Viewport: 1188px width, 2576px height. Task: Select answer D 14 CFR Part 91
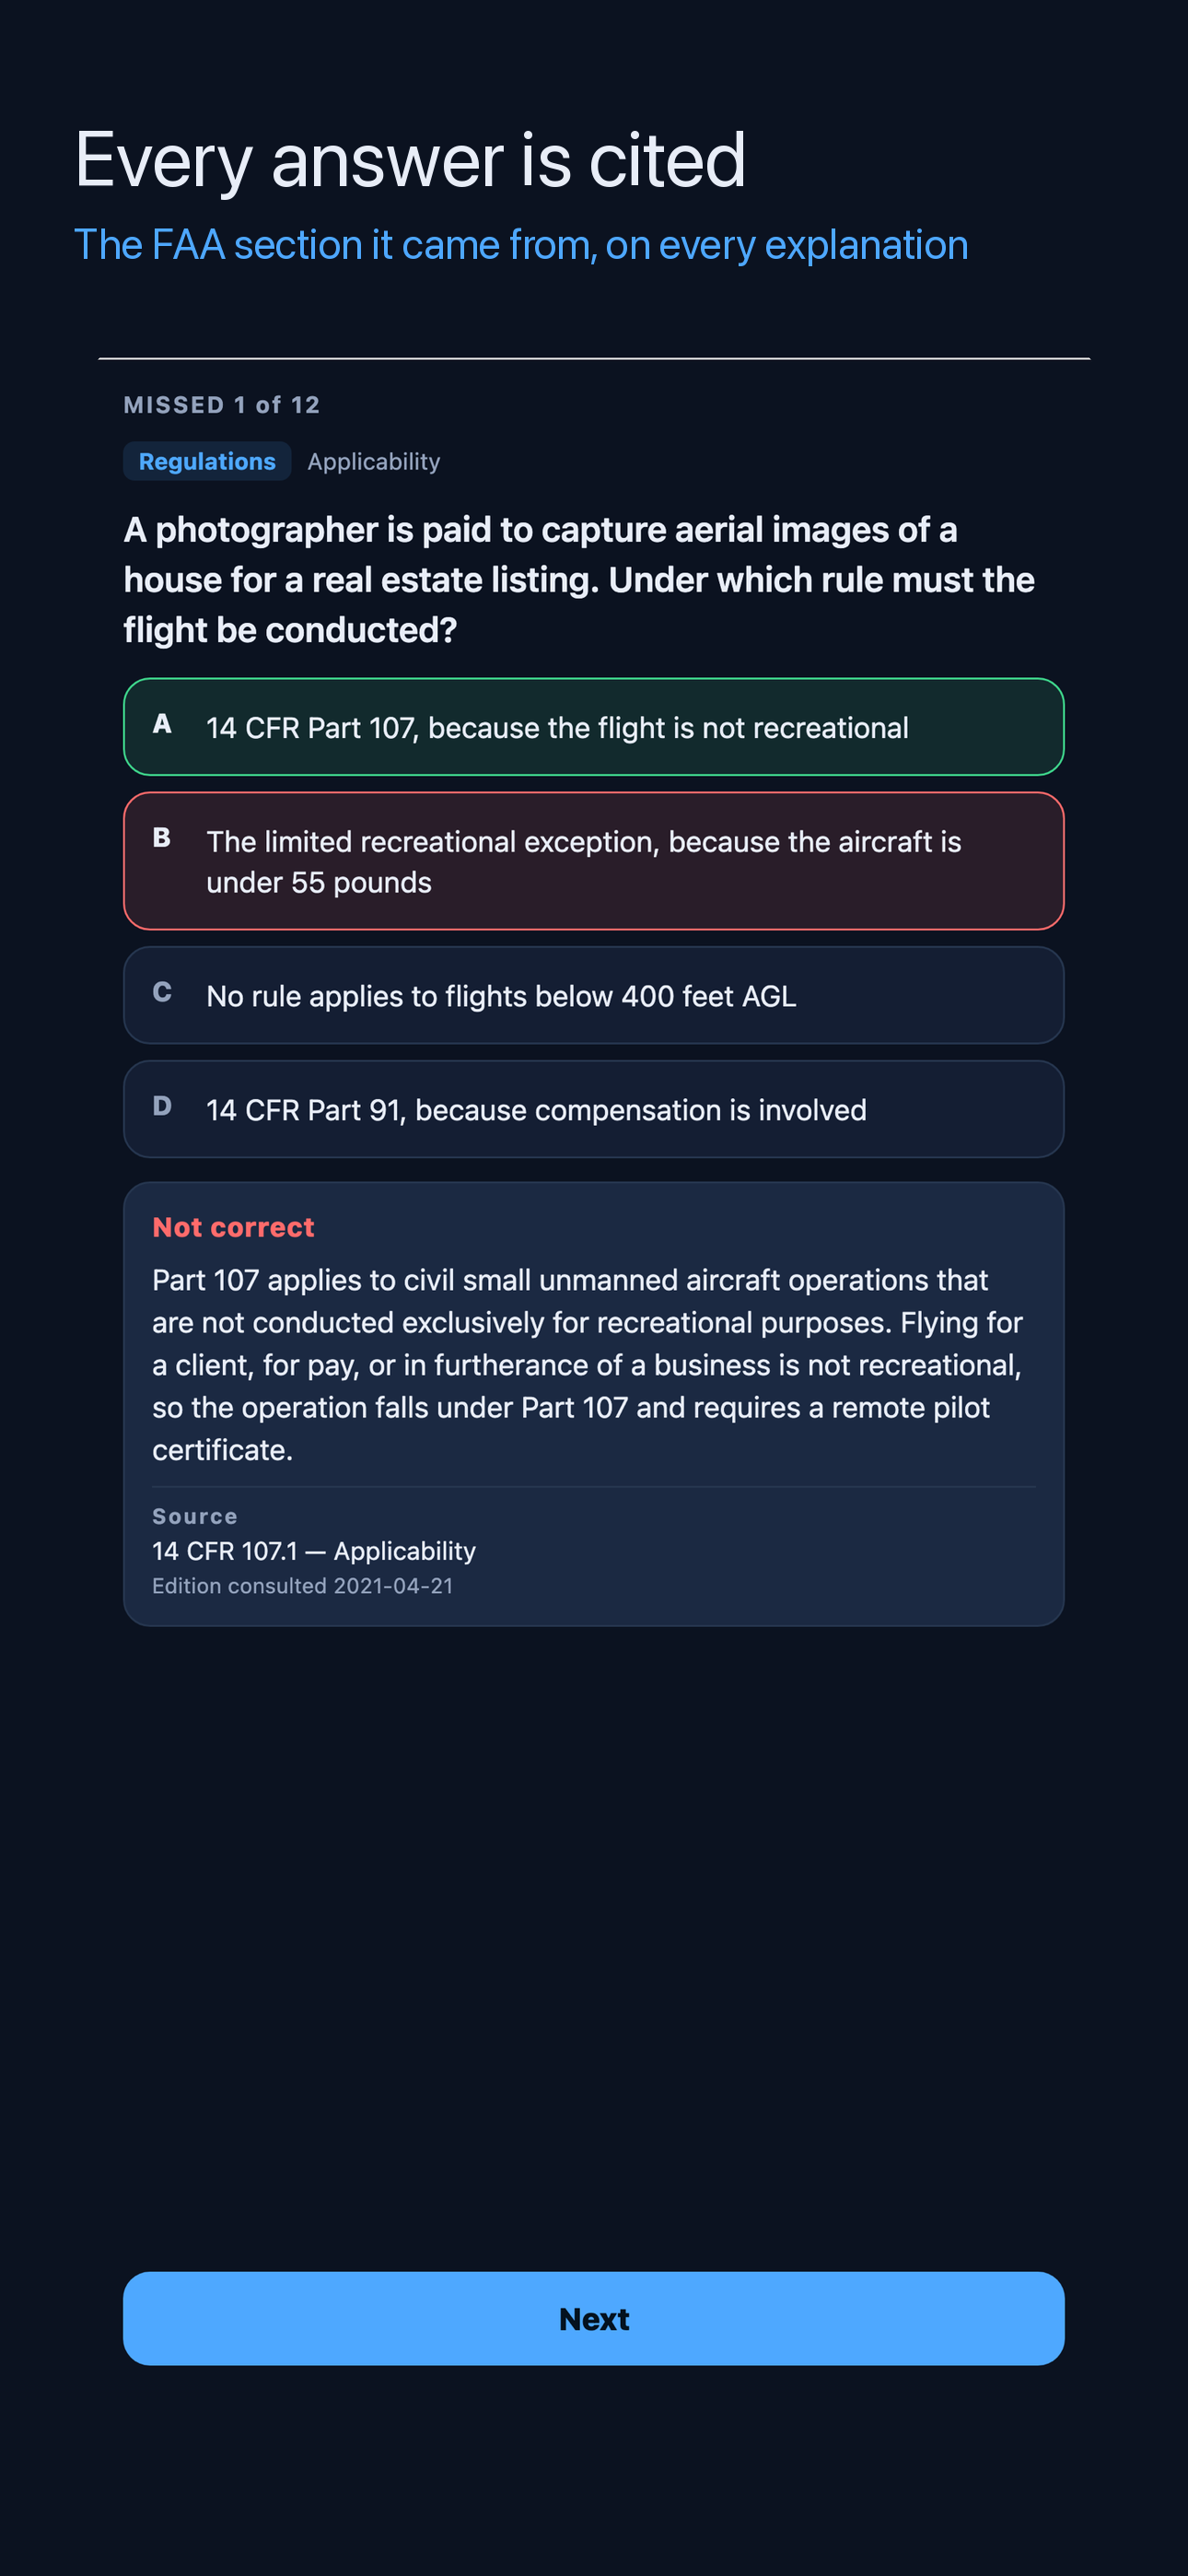[593, 1109]
